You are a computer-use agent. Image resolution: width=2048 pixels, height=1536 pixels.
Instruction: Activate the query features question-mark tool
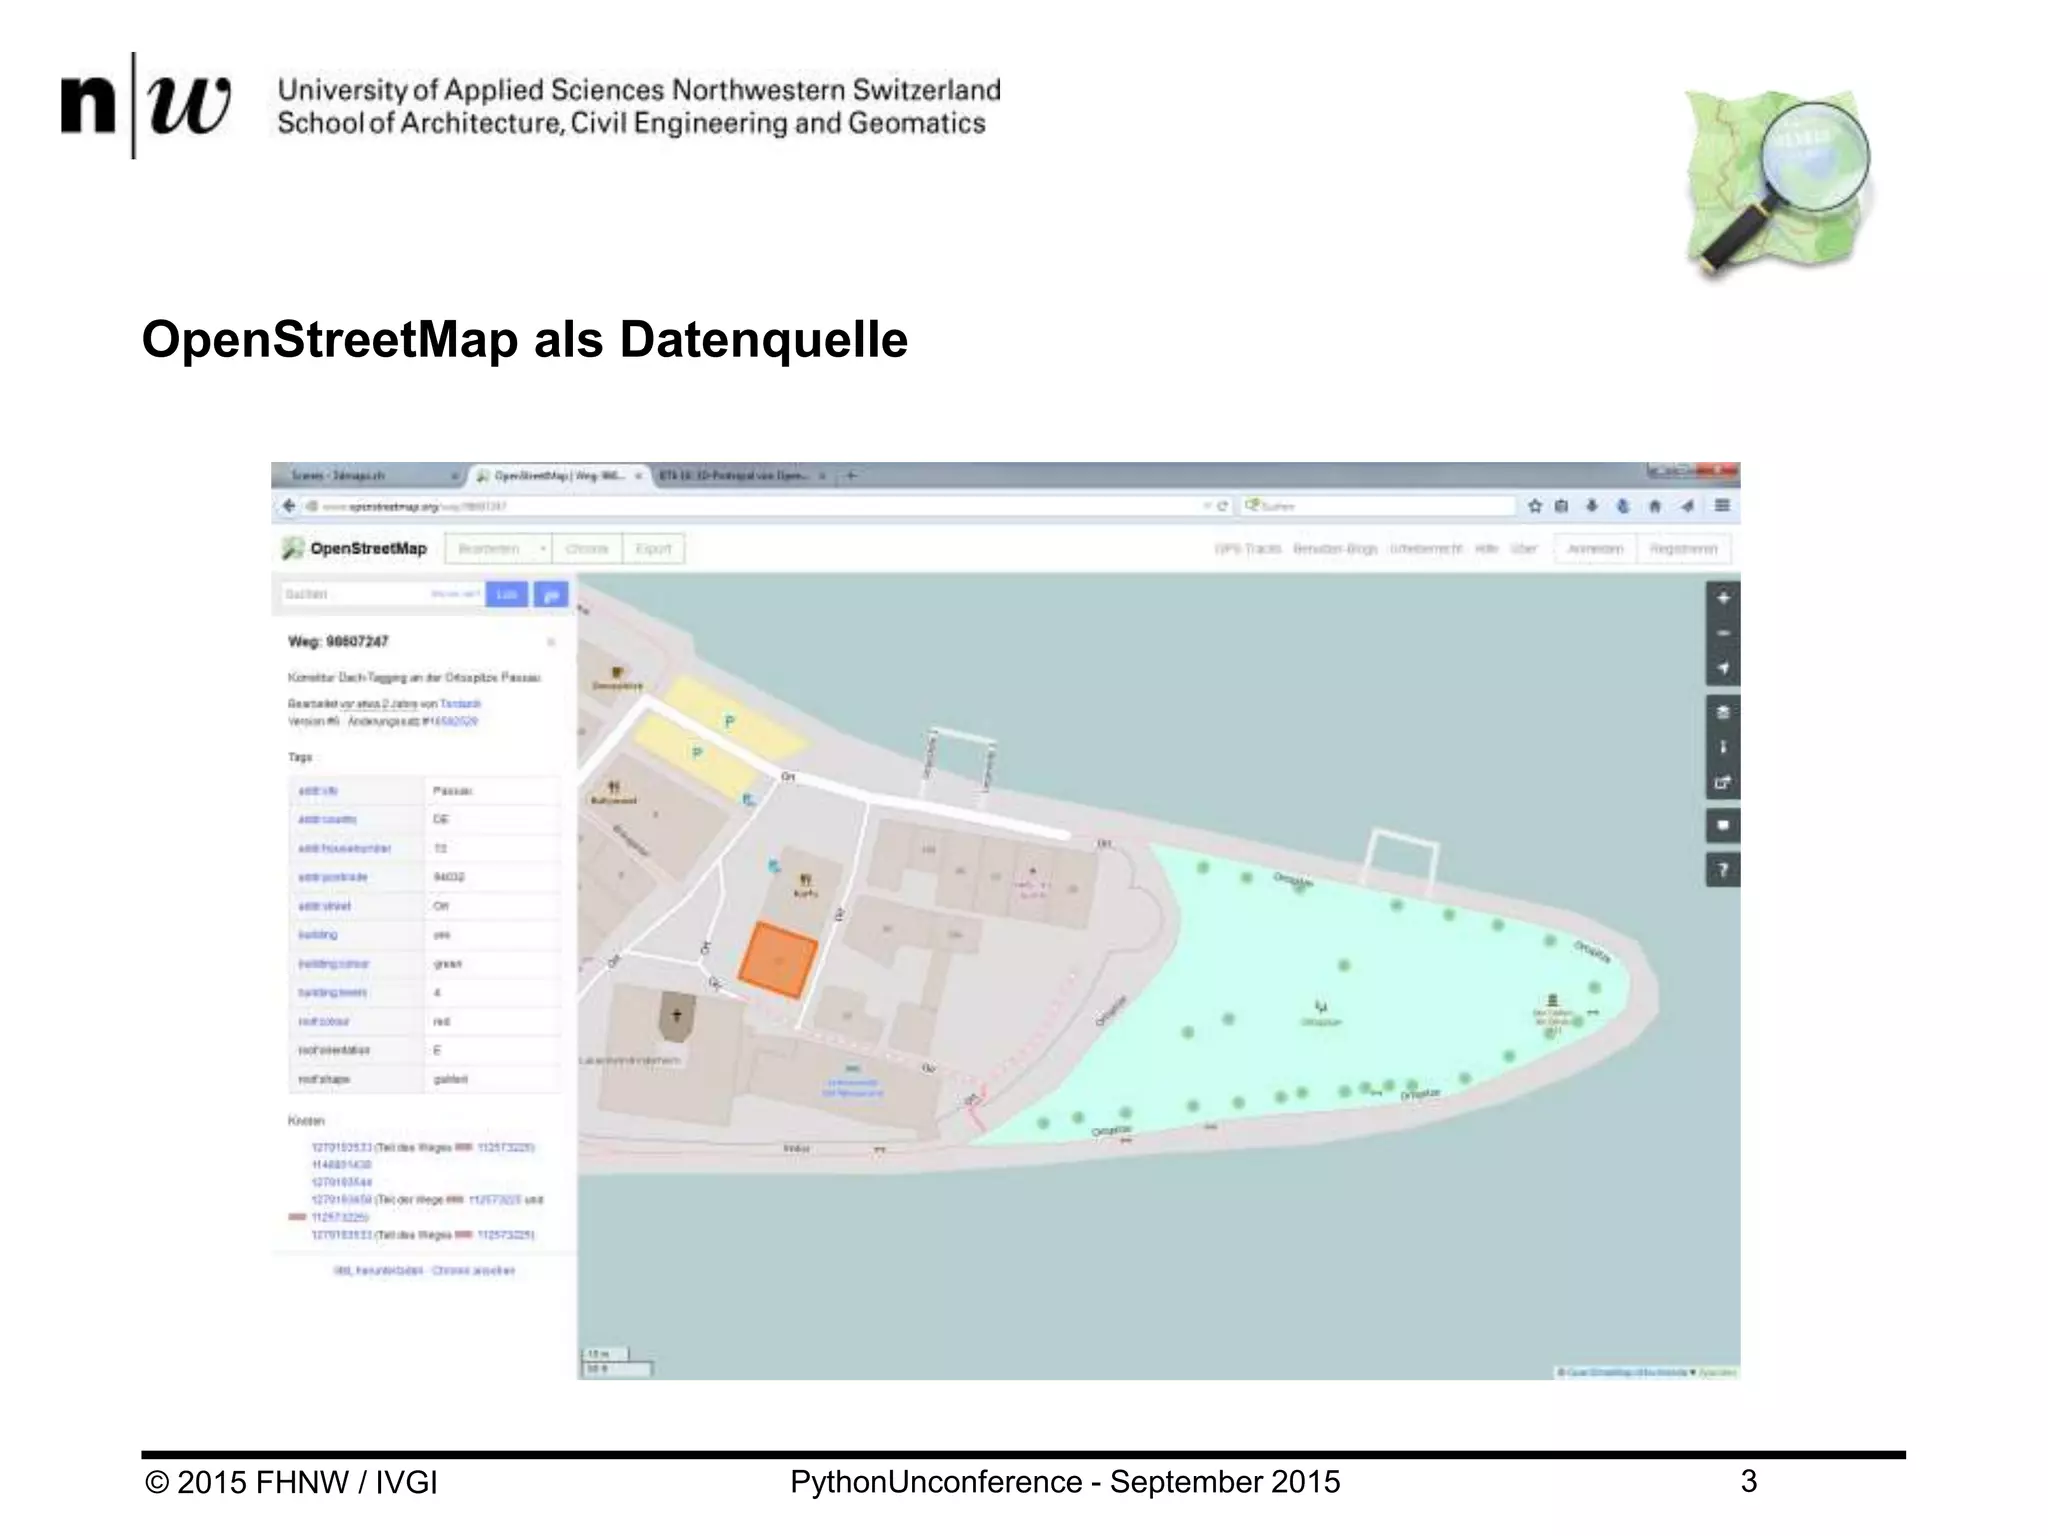point(1722,870)
